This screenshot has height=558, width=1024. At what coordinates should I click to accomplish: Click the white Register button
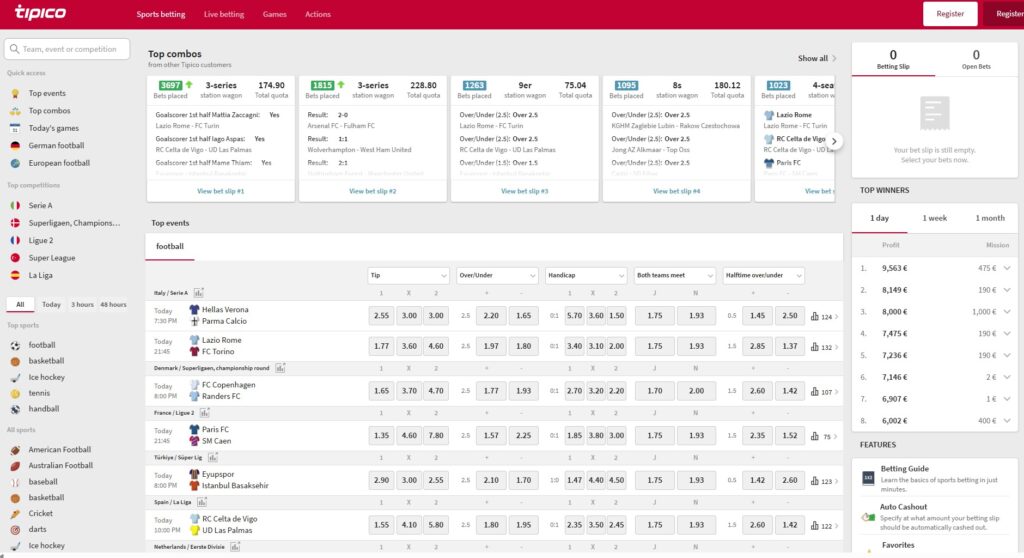click(950, 14)
